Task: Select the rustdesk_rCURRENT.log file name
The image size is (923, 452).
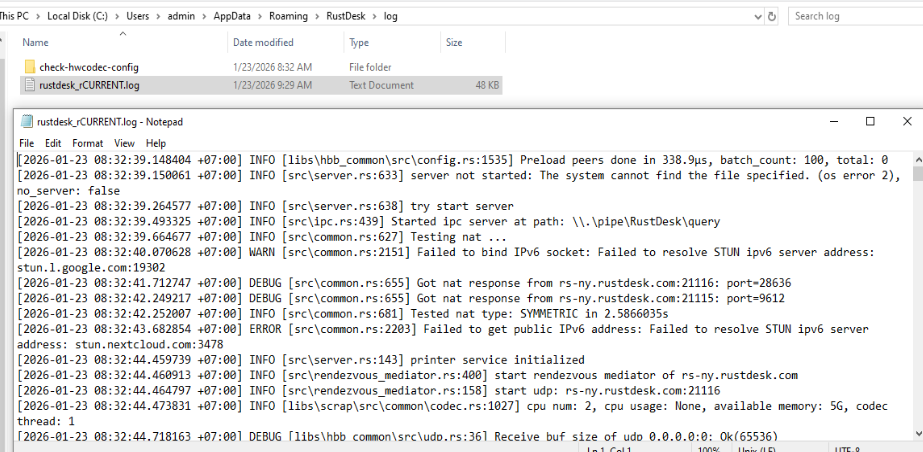Action: tap(89, 85)
